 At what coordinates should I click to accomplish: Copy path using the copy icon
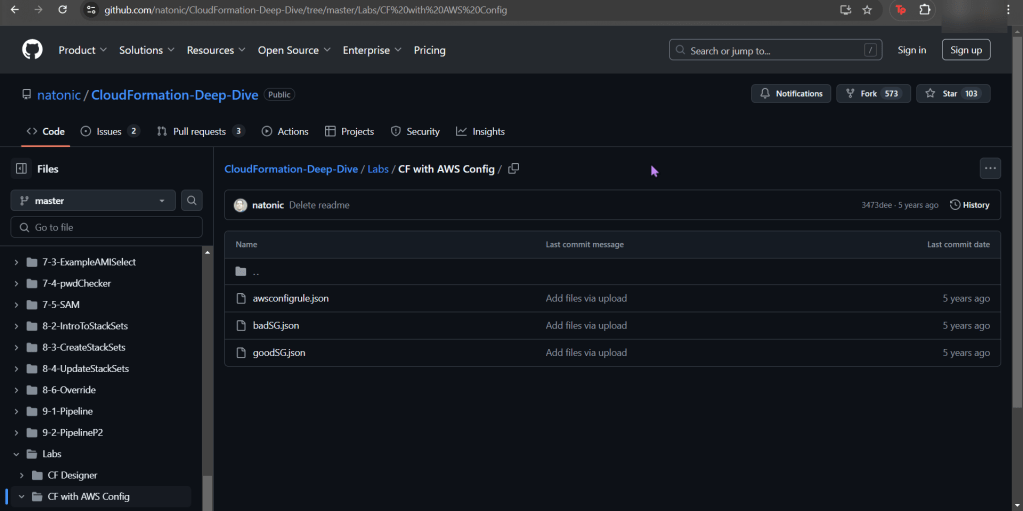tap(513, 169)
